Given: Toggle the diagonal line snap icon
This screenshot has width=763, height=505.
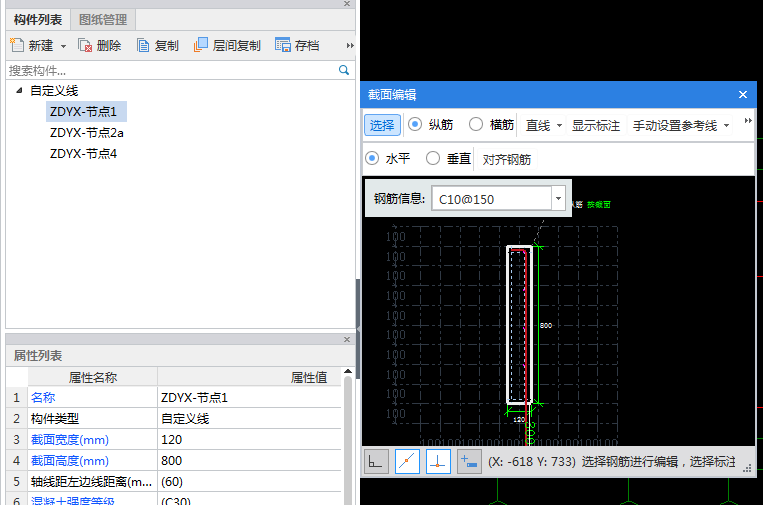Looking at the screenshot, I should click(407, 461).
